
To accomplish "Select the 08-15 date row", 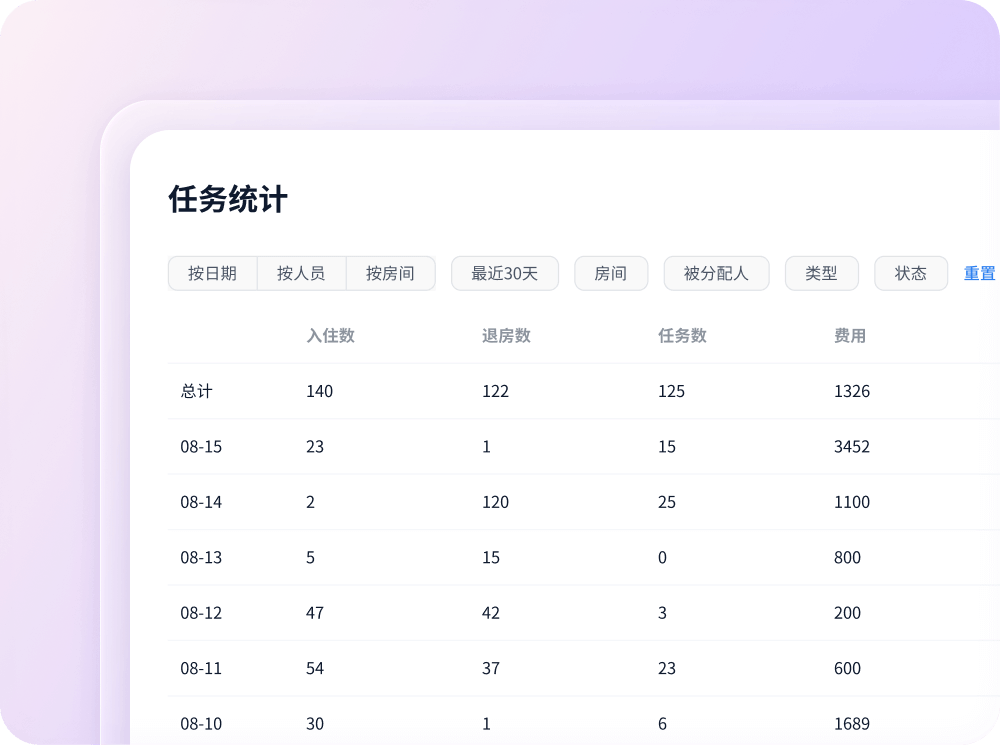I will coord(201,447).
